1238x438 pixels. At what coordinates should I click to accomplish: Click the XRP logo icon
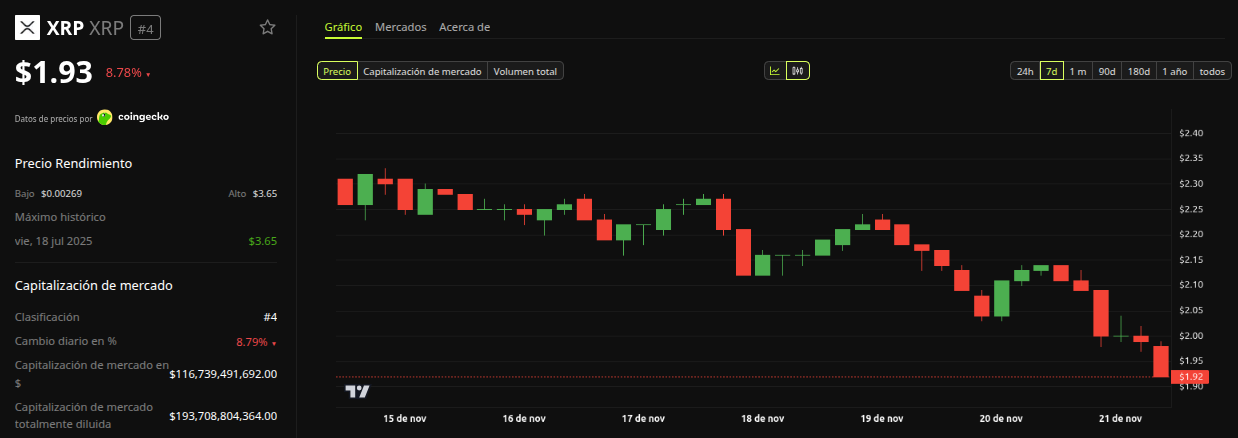click(27, 28)
